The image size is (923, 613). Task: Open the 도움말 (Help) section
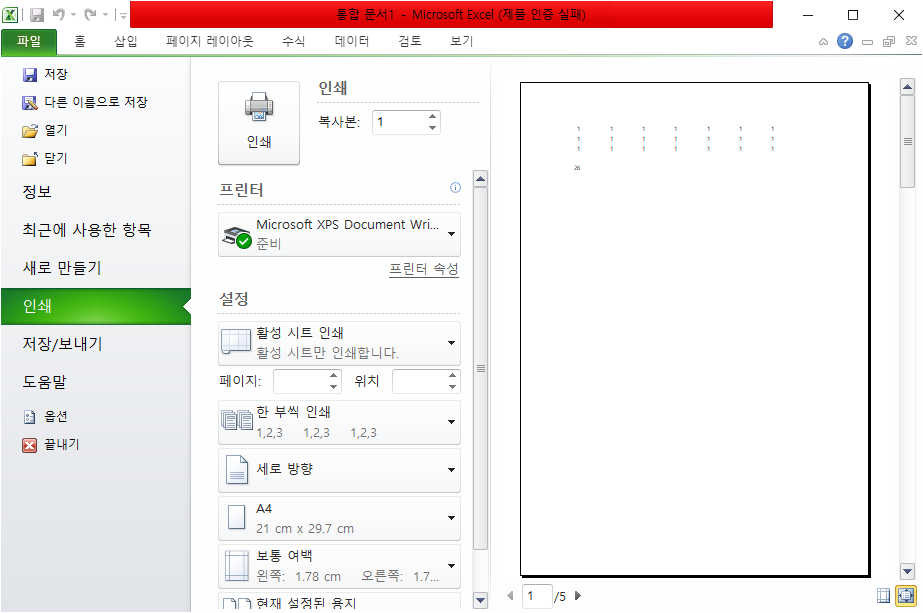click(x=45, y=382)
